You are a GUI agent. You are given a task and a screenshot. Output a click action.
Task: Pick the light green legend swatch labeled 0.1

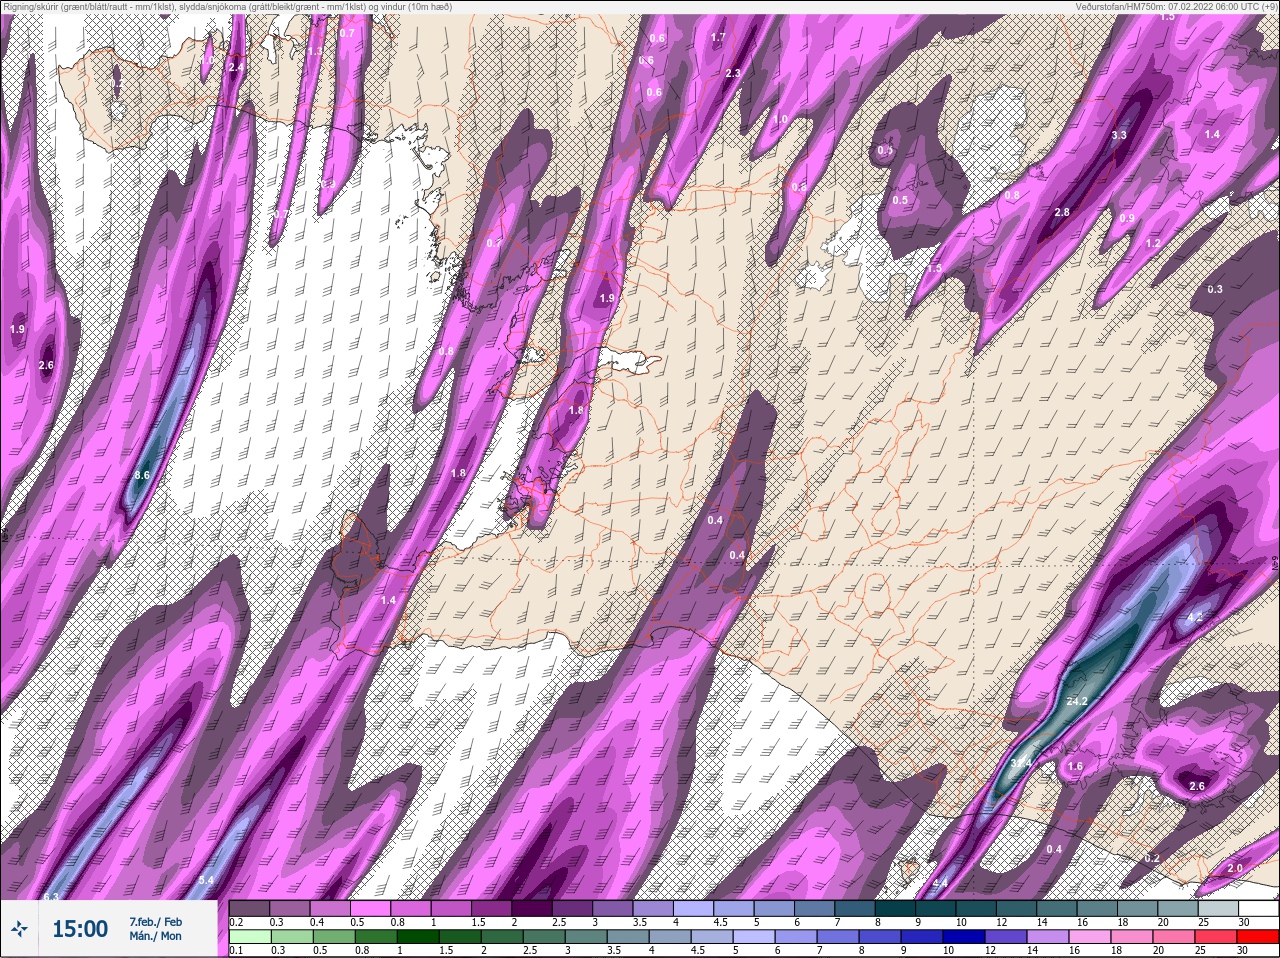[250, 938]
